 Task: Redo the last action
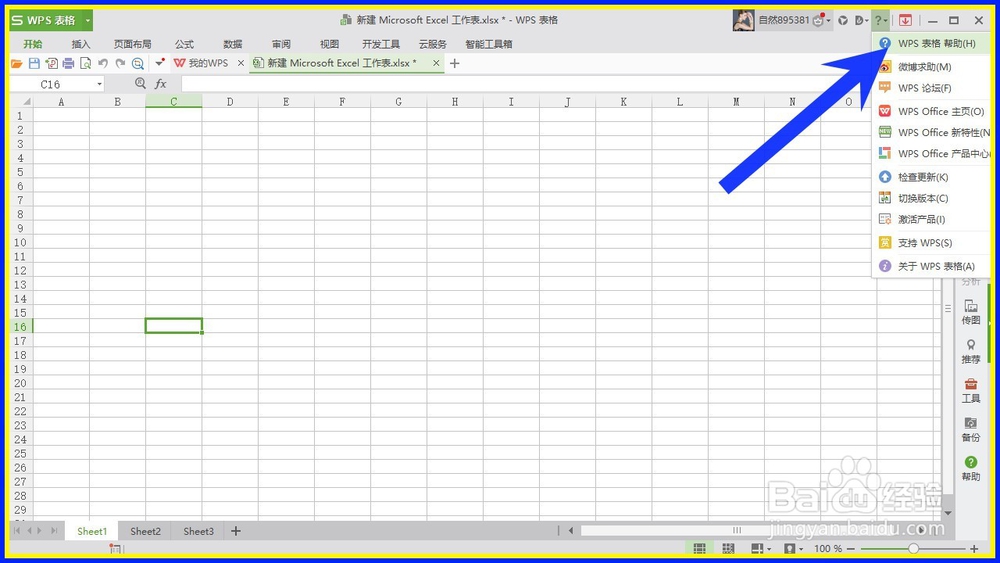(120, 64)
